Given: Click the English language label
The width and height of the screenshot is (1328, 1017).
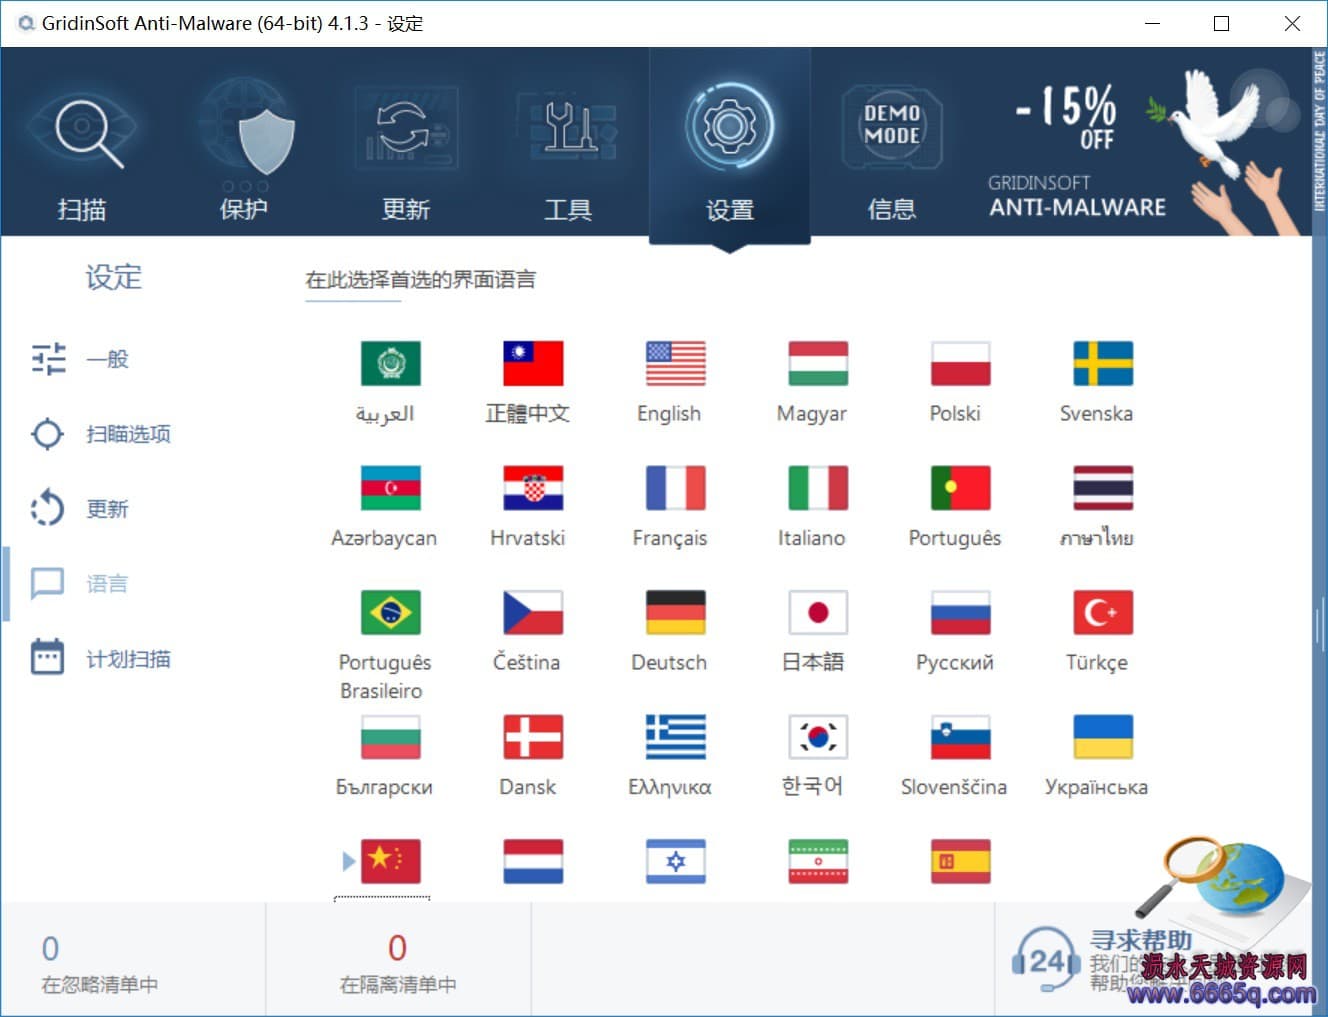Looking at the screenshot, I should coord(669,414).
